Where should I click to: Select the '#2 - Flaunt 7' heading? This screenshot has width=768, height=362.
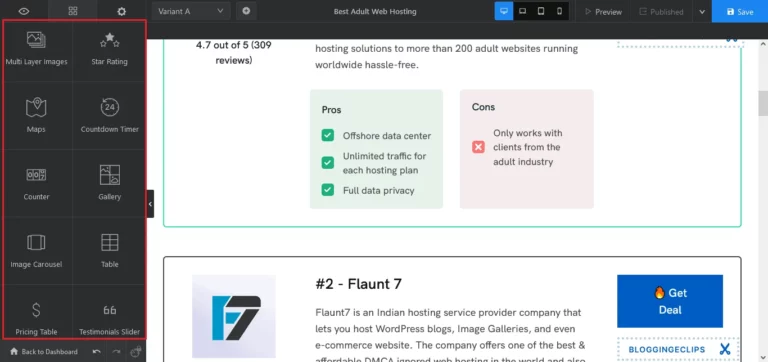pos(359,284)
